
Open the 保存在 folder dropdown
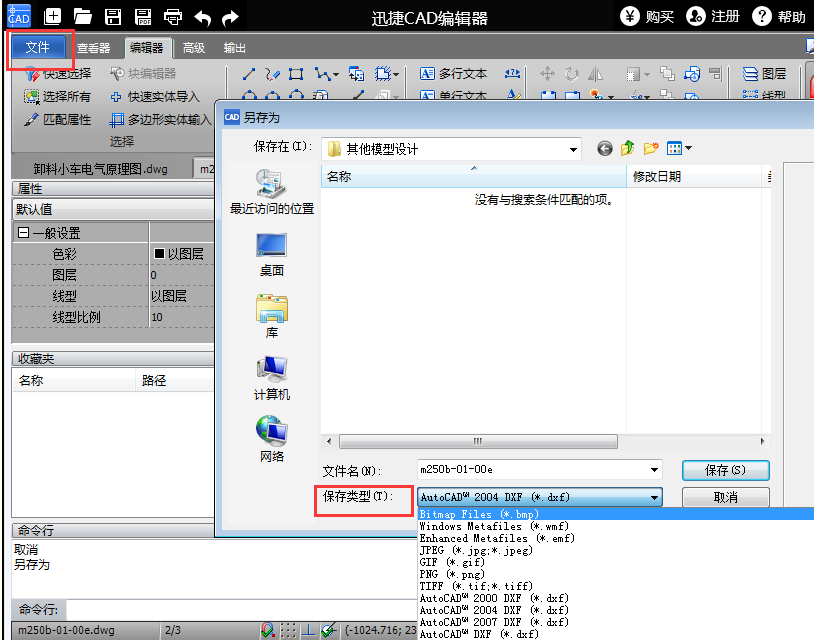pos(573,149)
